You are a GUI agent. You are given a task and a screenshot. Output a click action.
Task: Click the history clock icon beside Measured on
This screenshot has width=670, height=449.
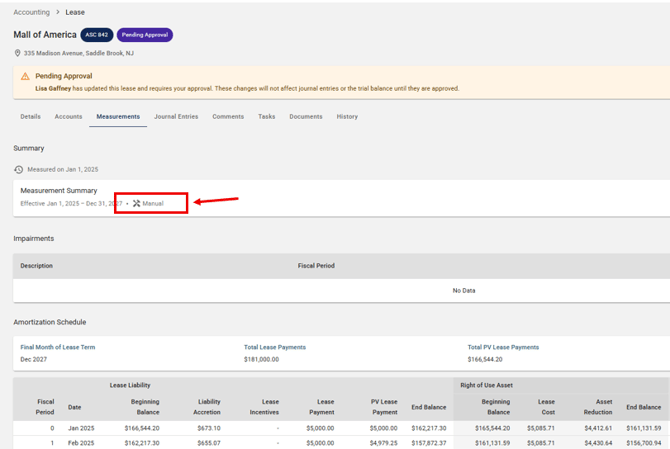pyautogui.click(x=18, y=170)
